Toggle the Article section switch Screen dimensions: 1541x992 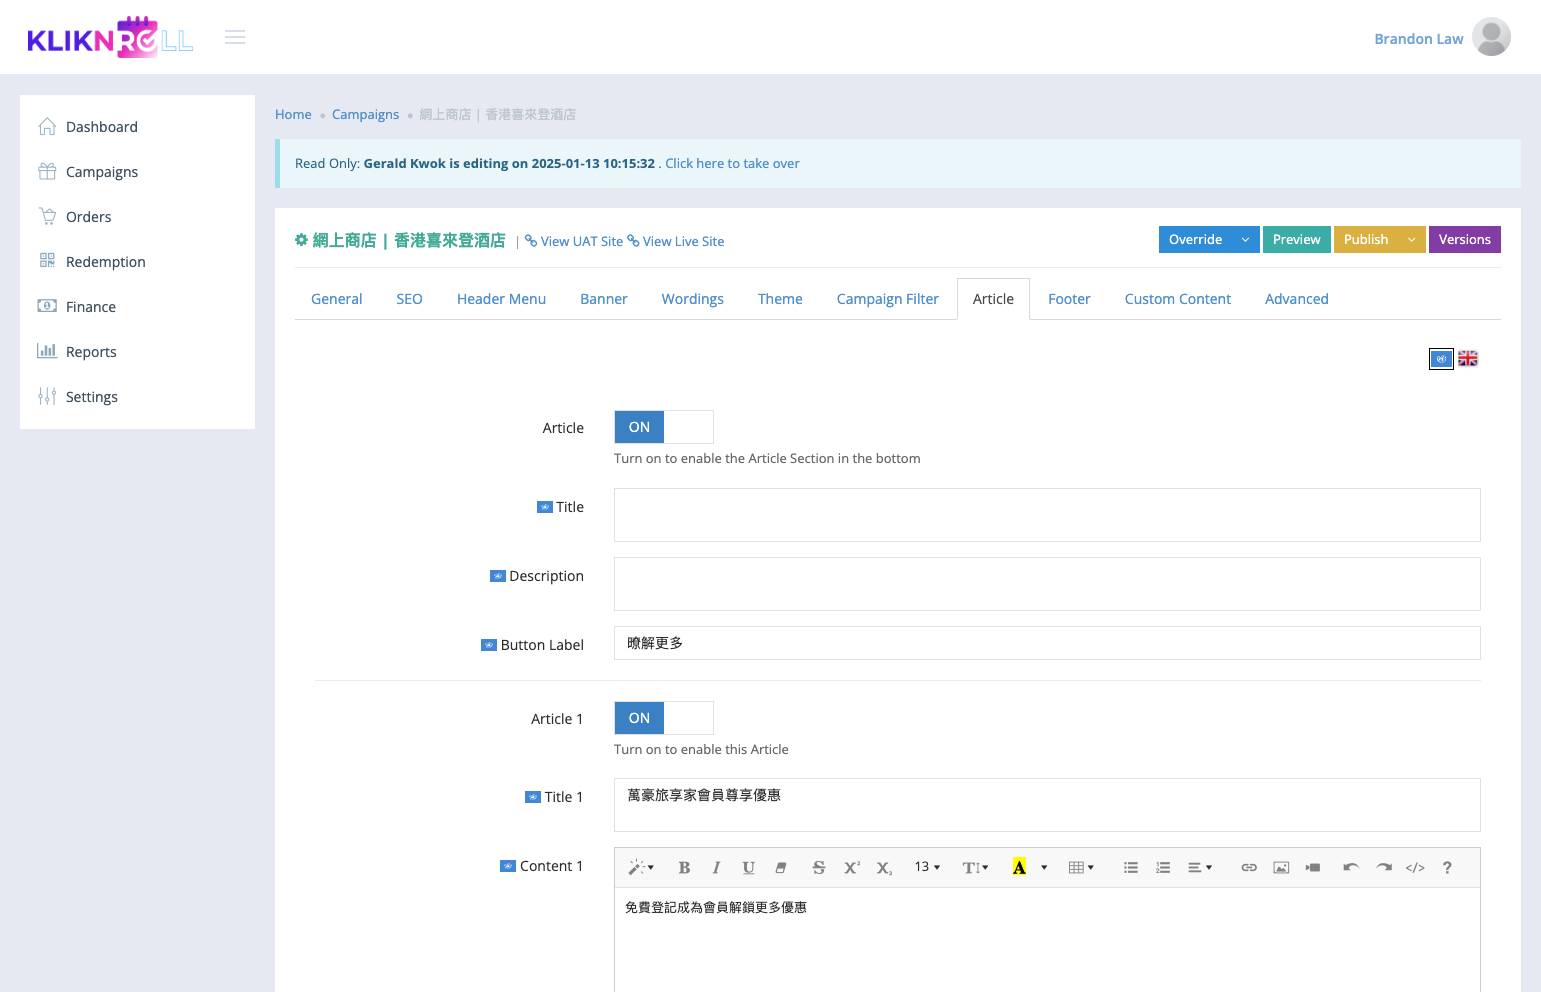664,427
